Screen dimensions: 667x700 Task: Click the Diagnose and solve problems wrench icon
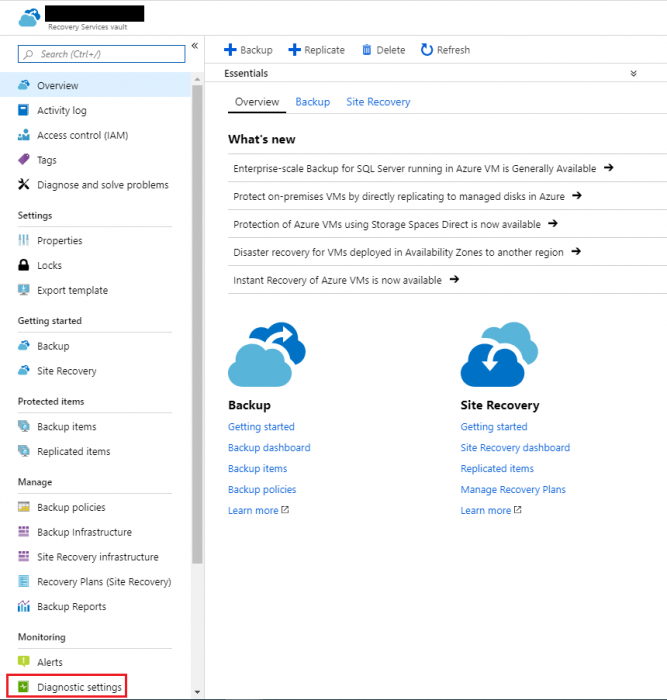(24, 184)
